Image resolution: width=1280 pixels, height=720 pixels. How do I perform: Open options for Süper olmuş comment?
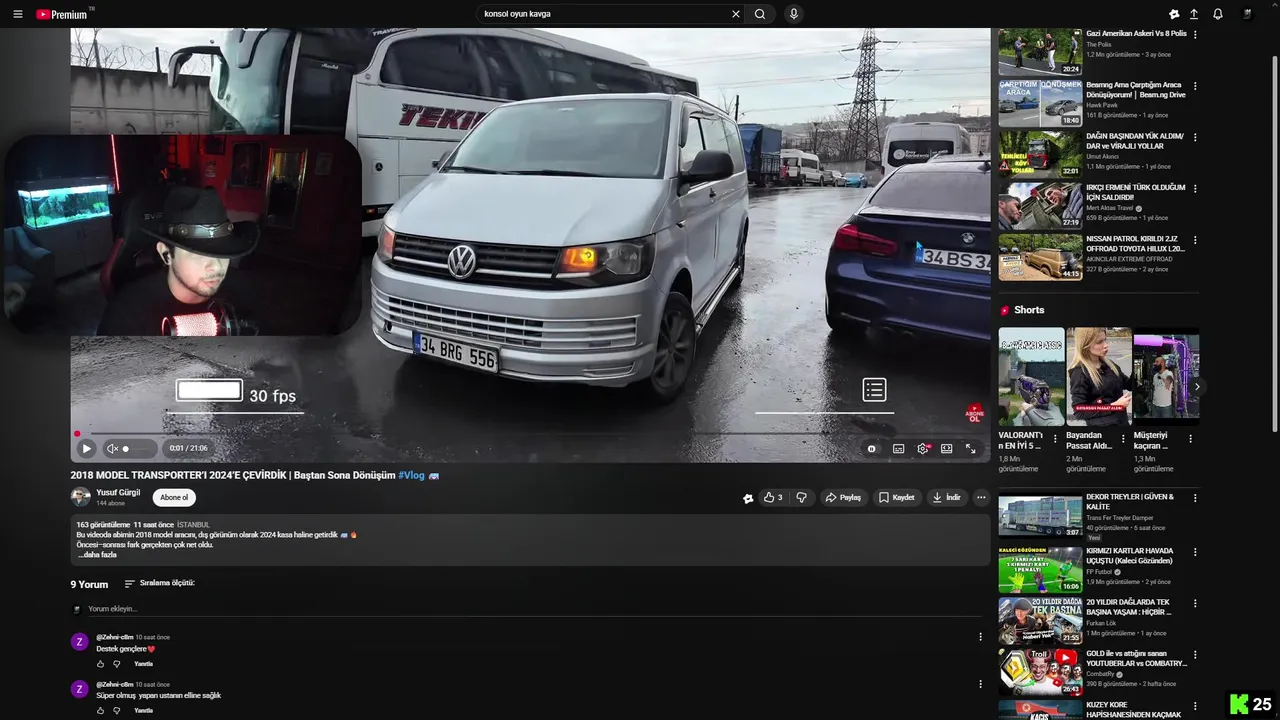980,684
